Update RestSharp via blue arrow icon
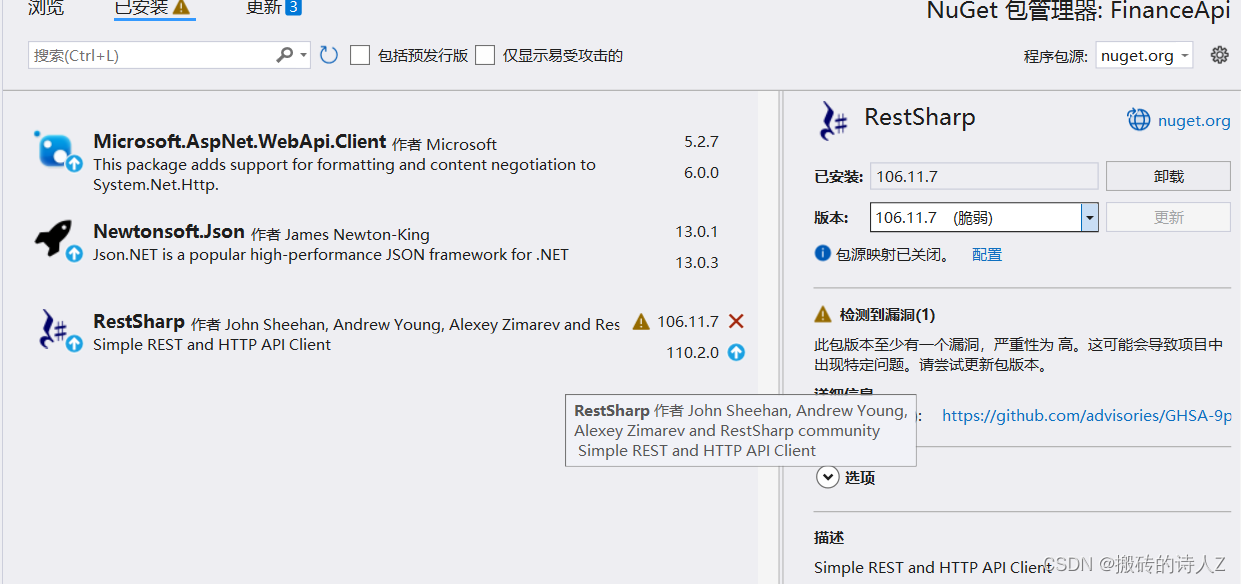The image size is (1241, 584). tap(736, 352)
